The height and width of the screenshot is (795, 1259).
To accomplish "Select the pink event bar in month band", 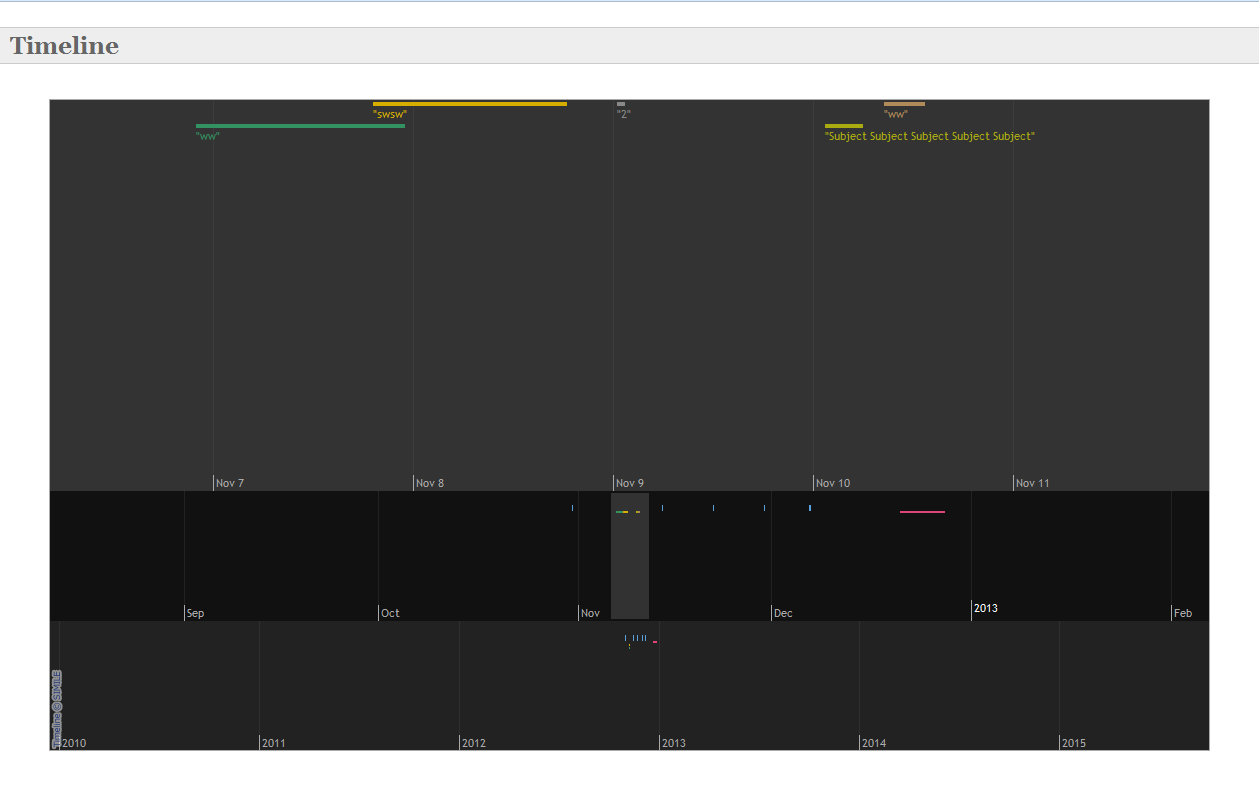I will [922, 512].
